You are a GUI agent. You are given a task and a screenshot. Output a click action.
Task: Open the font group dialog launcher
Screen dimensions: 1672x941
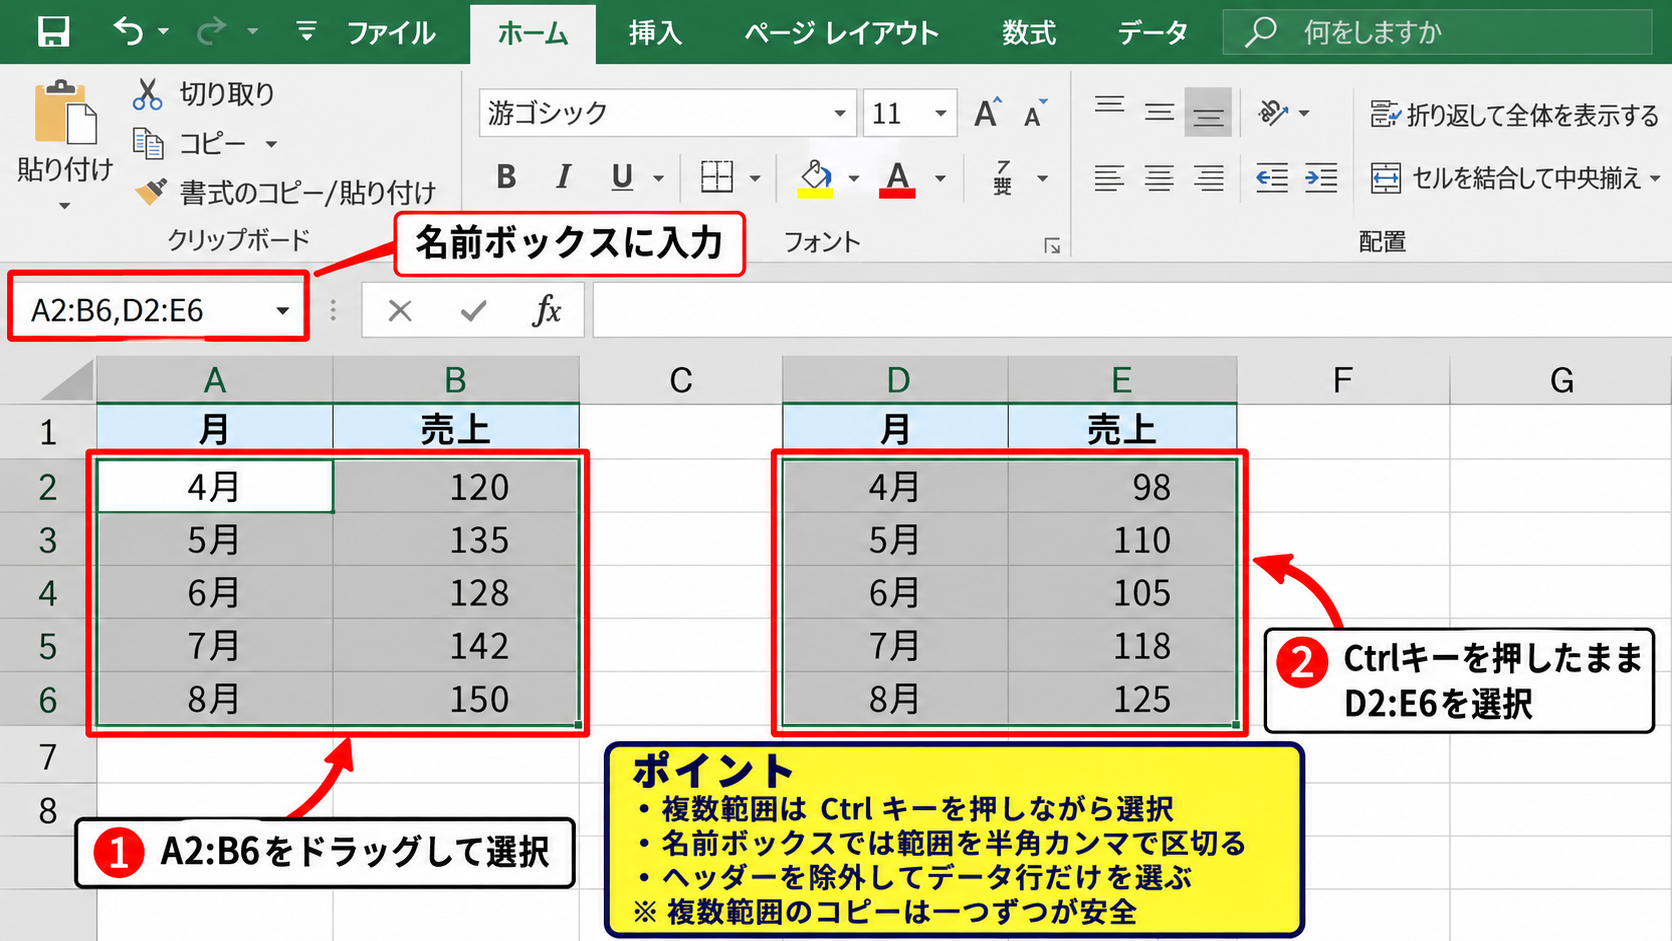click(x=1052, y=246)
